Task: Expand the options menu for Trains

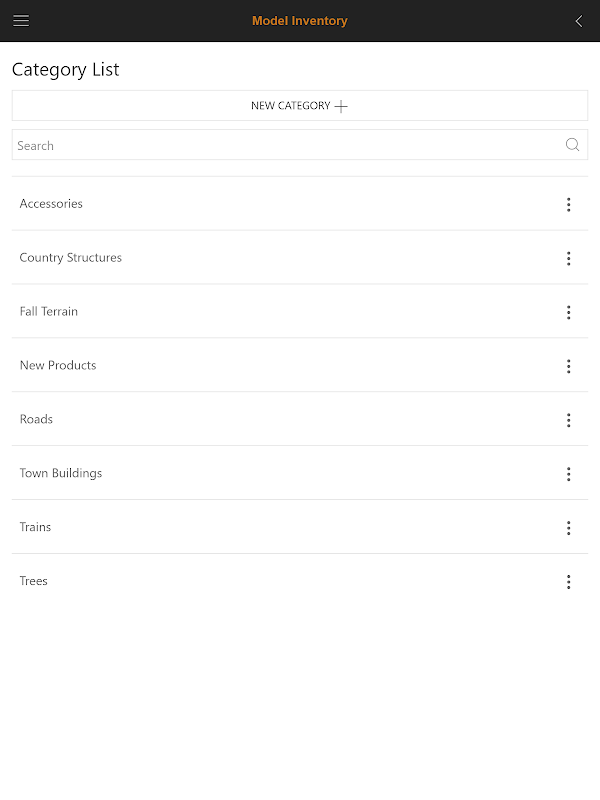Action: [x=568, y=528]
